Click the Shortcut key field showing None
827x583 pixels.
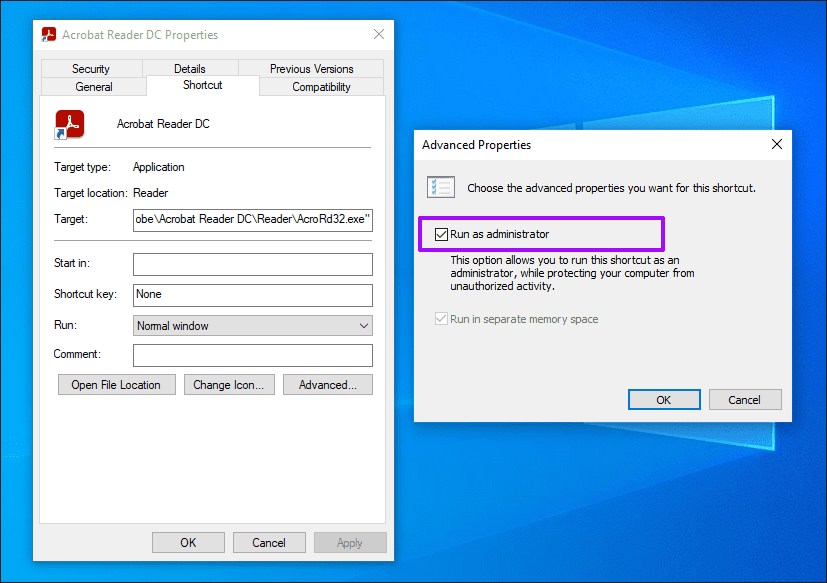253,295
